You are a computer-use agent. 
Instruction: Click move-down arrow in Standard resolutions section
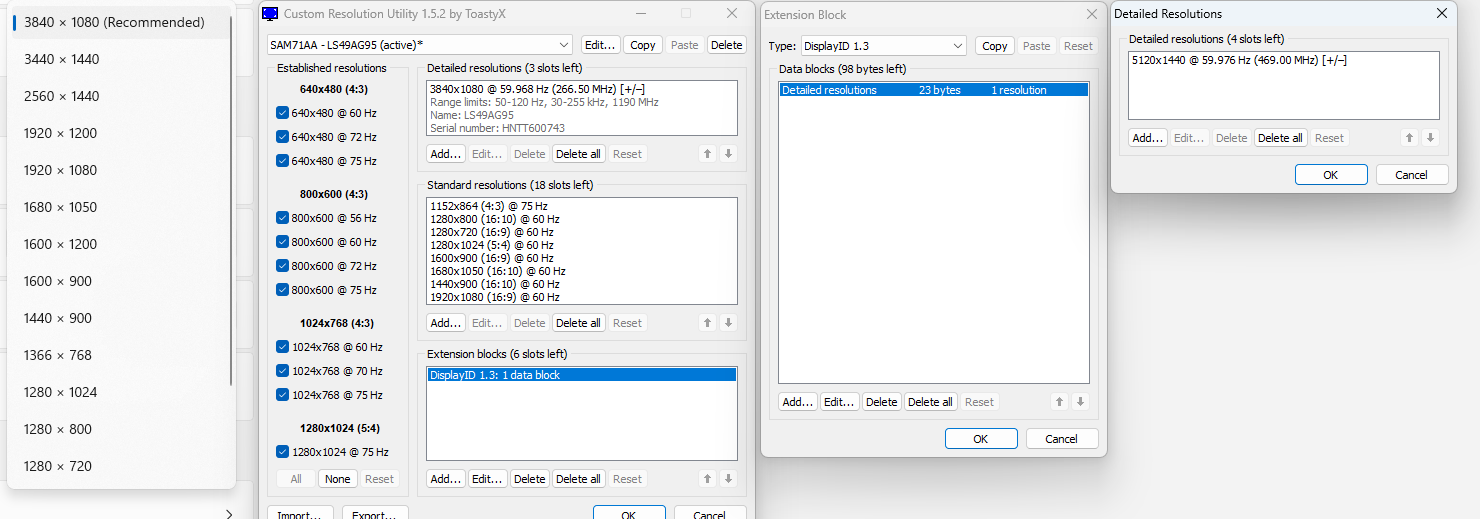pos(728,323)
